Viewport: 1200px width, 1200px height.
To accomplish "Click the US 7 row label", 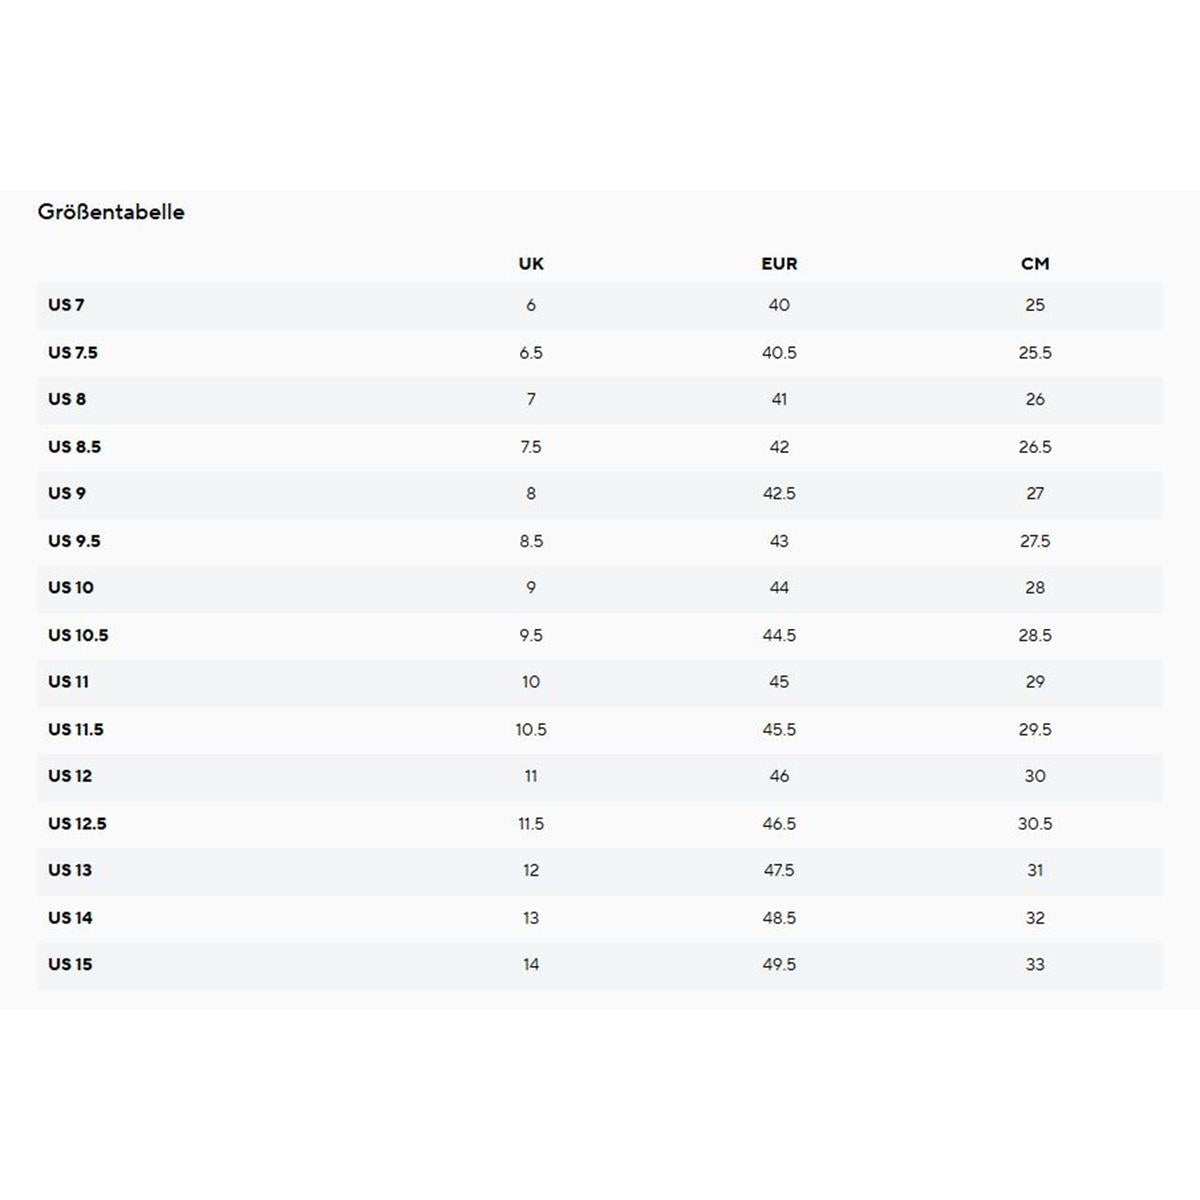I will tap(66, 305).
